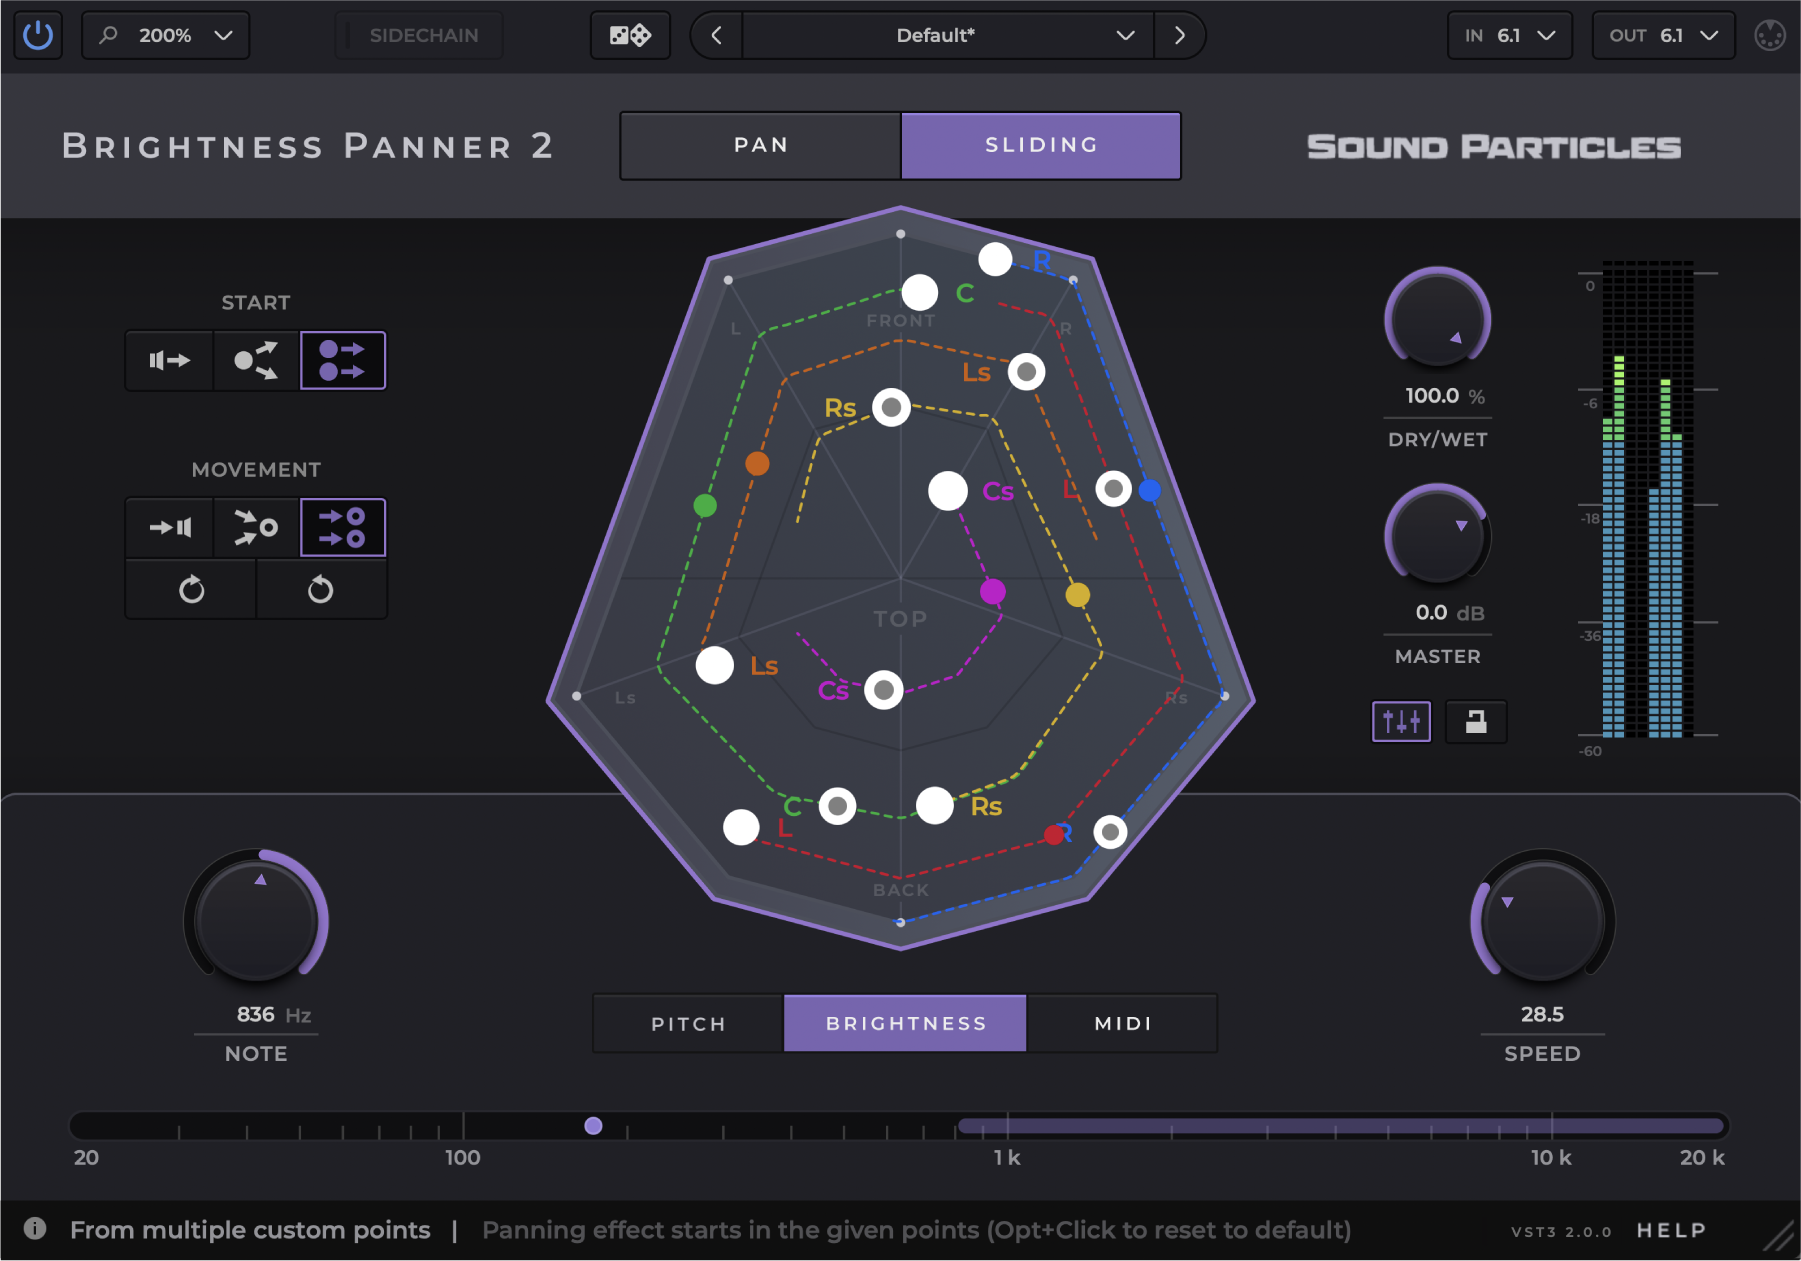
Task: Open the OUT 6.1 channel format dropdown
Action: [x=1663, y=35]
